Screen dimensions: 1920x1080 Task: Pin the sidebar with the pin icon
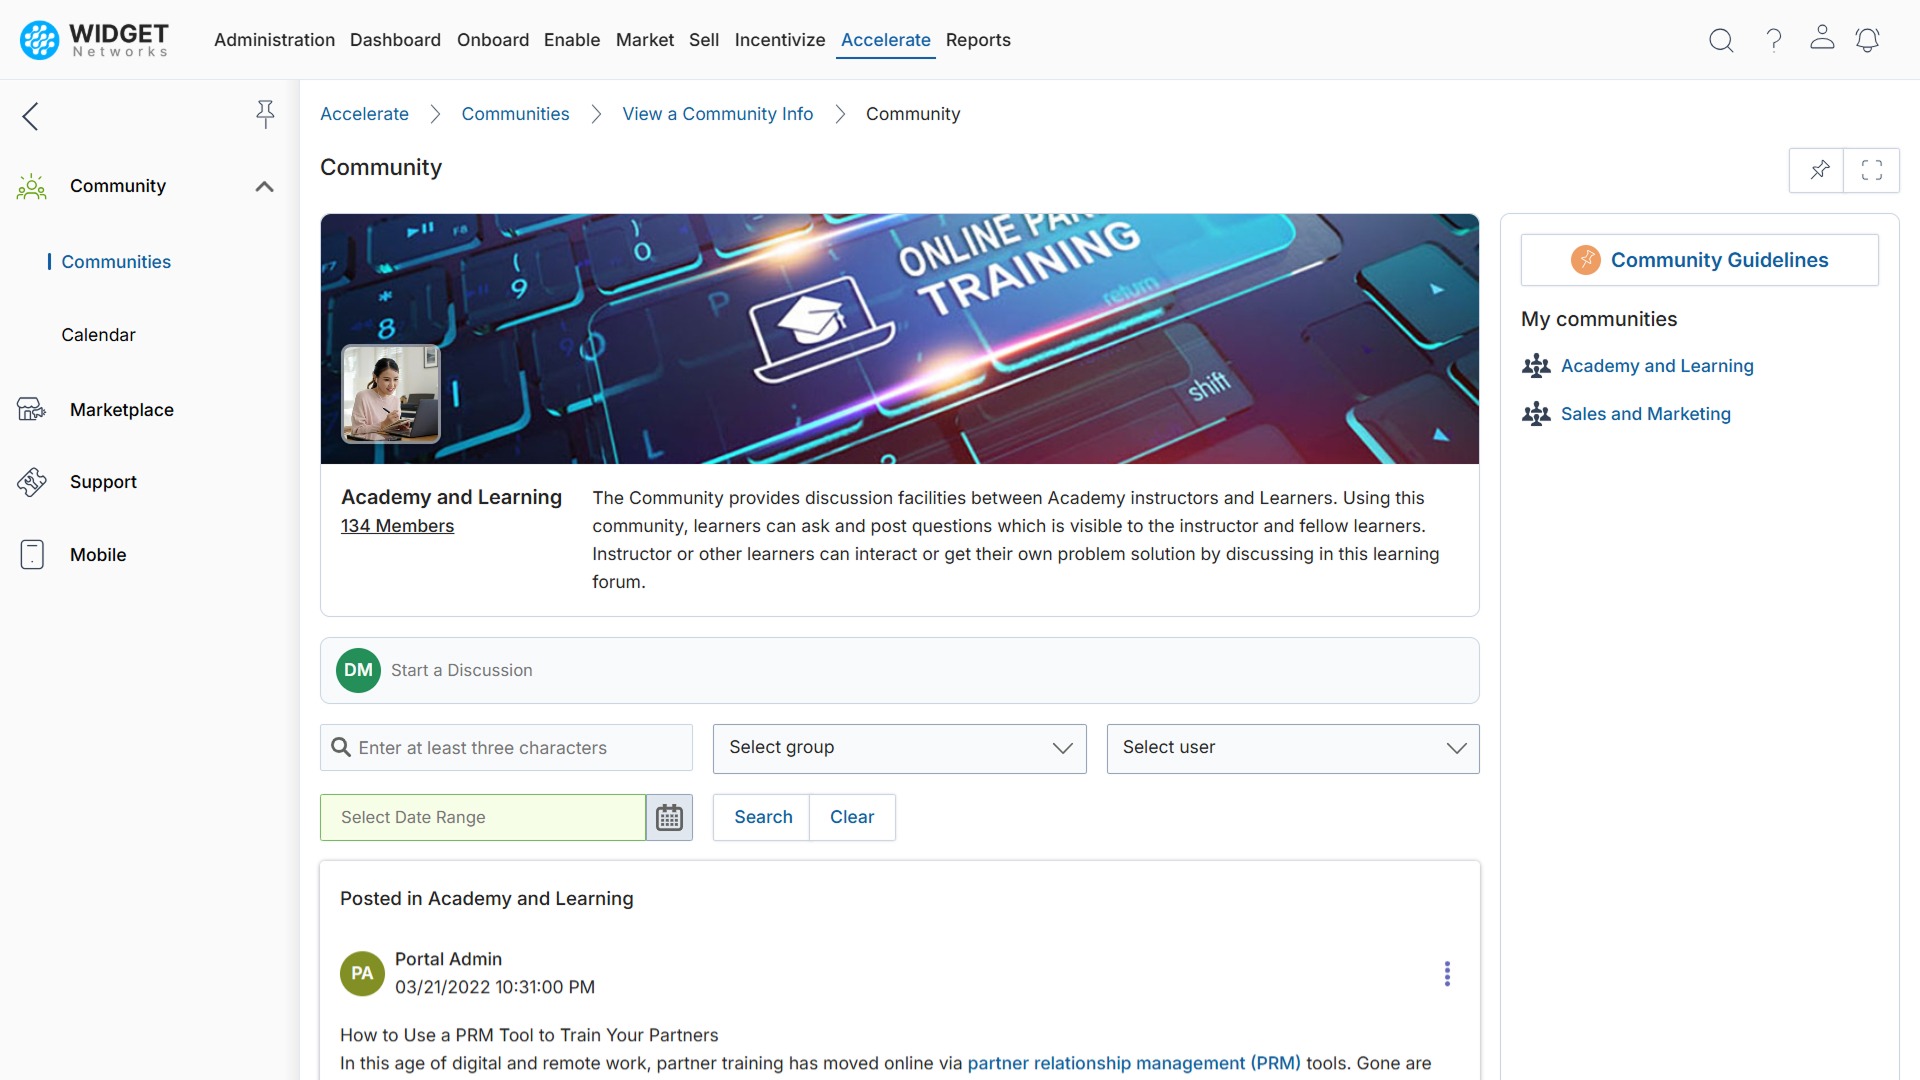pos(265,114)
